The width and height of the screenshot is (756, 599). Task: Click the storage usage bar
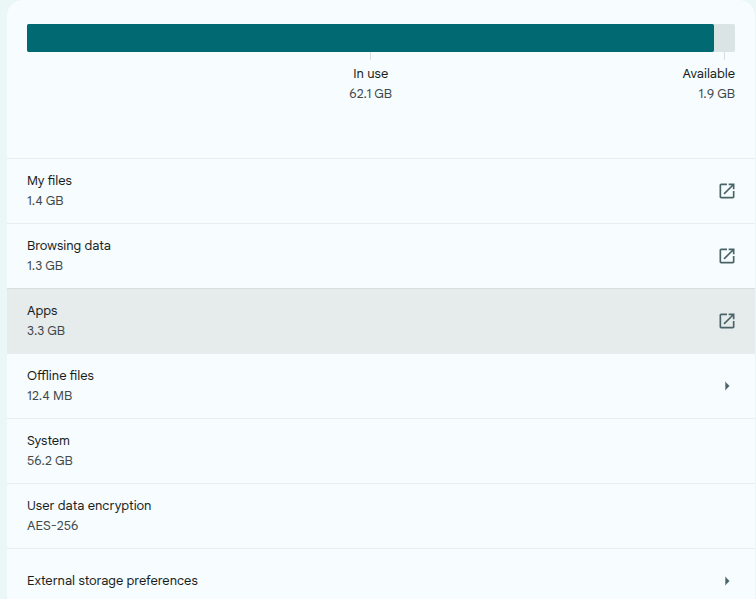tap(381, 38)
